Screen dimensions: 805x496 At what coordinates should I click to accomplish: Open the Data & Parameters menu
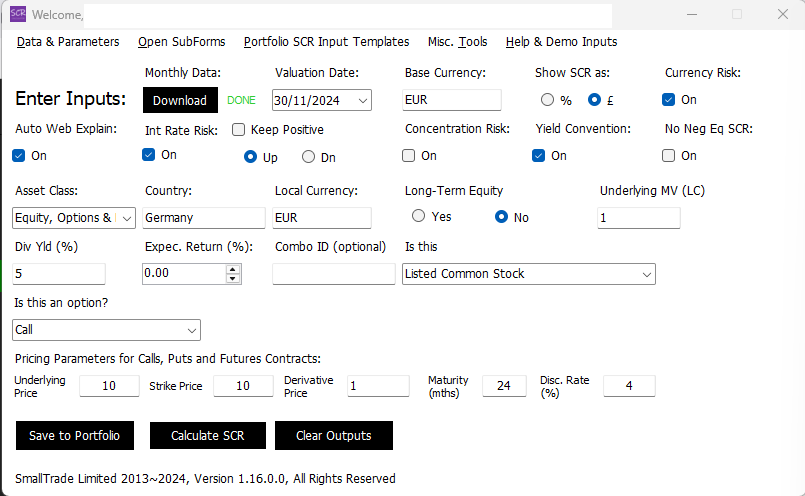click(x=68, y=42)
